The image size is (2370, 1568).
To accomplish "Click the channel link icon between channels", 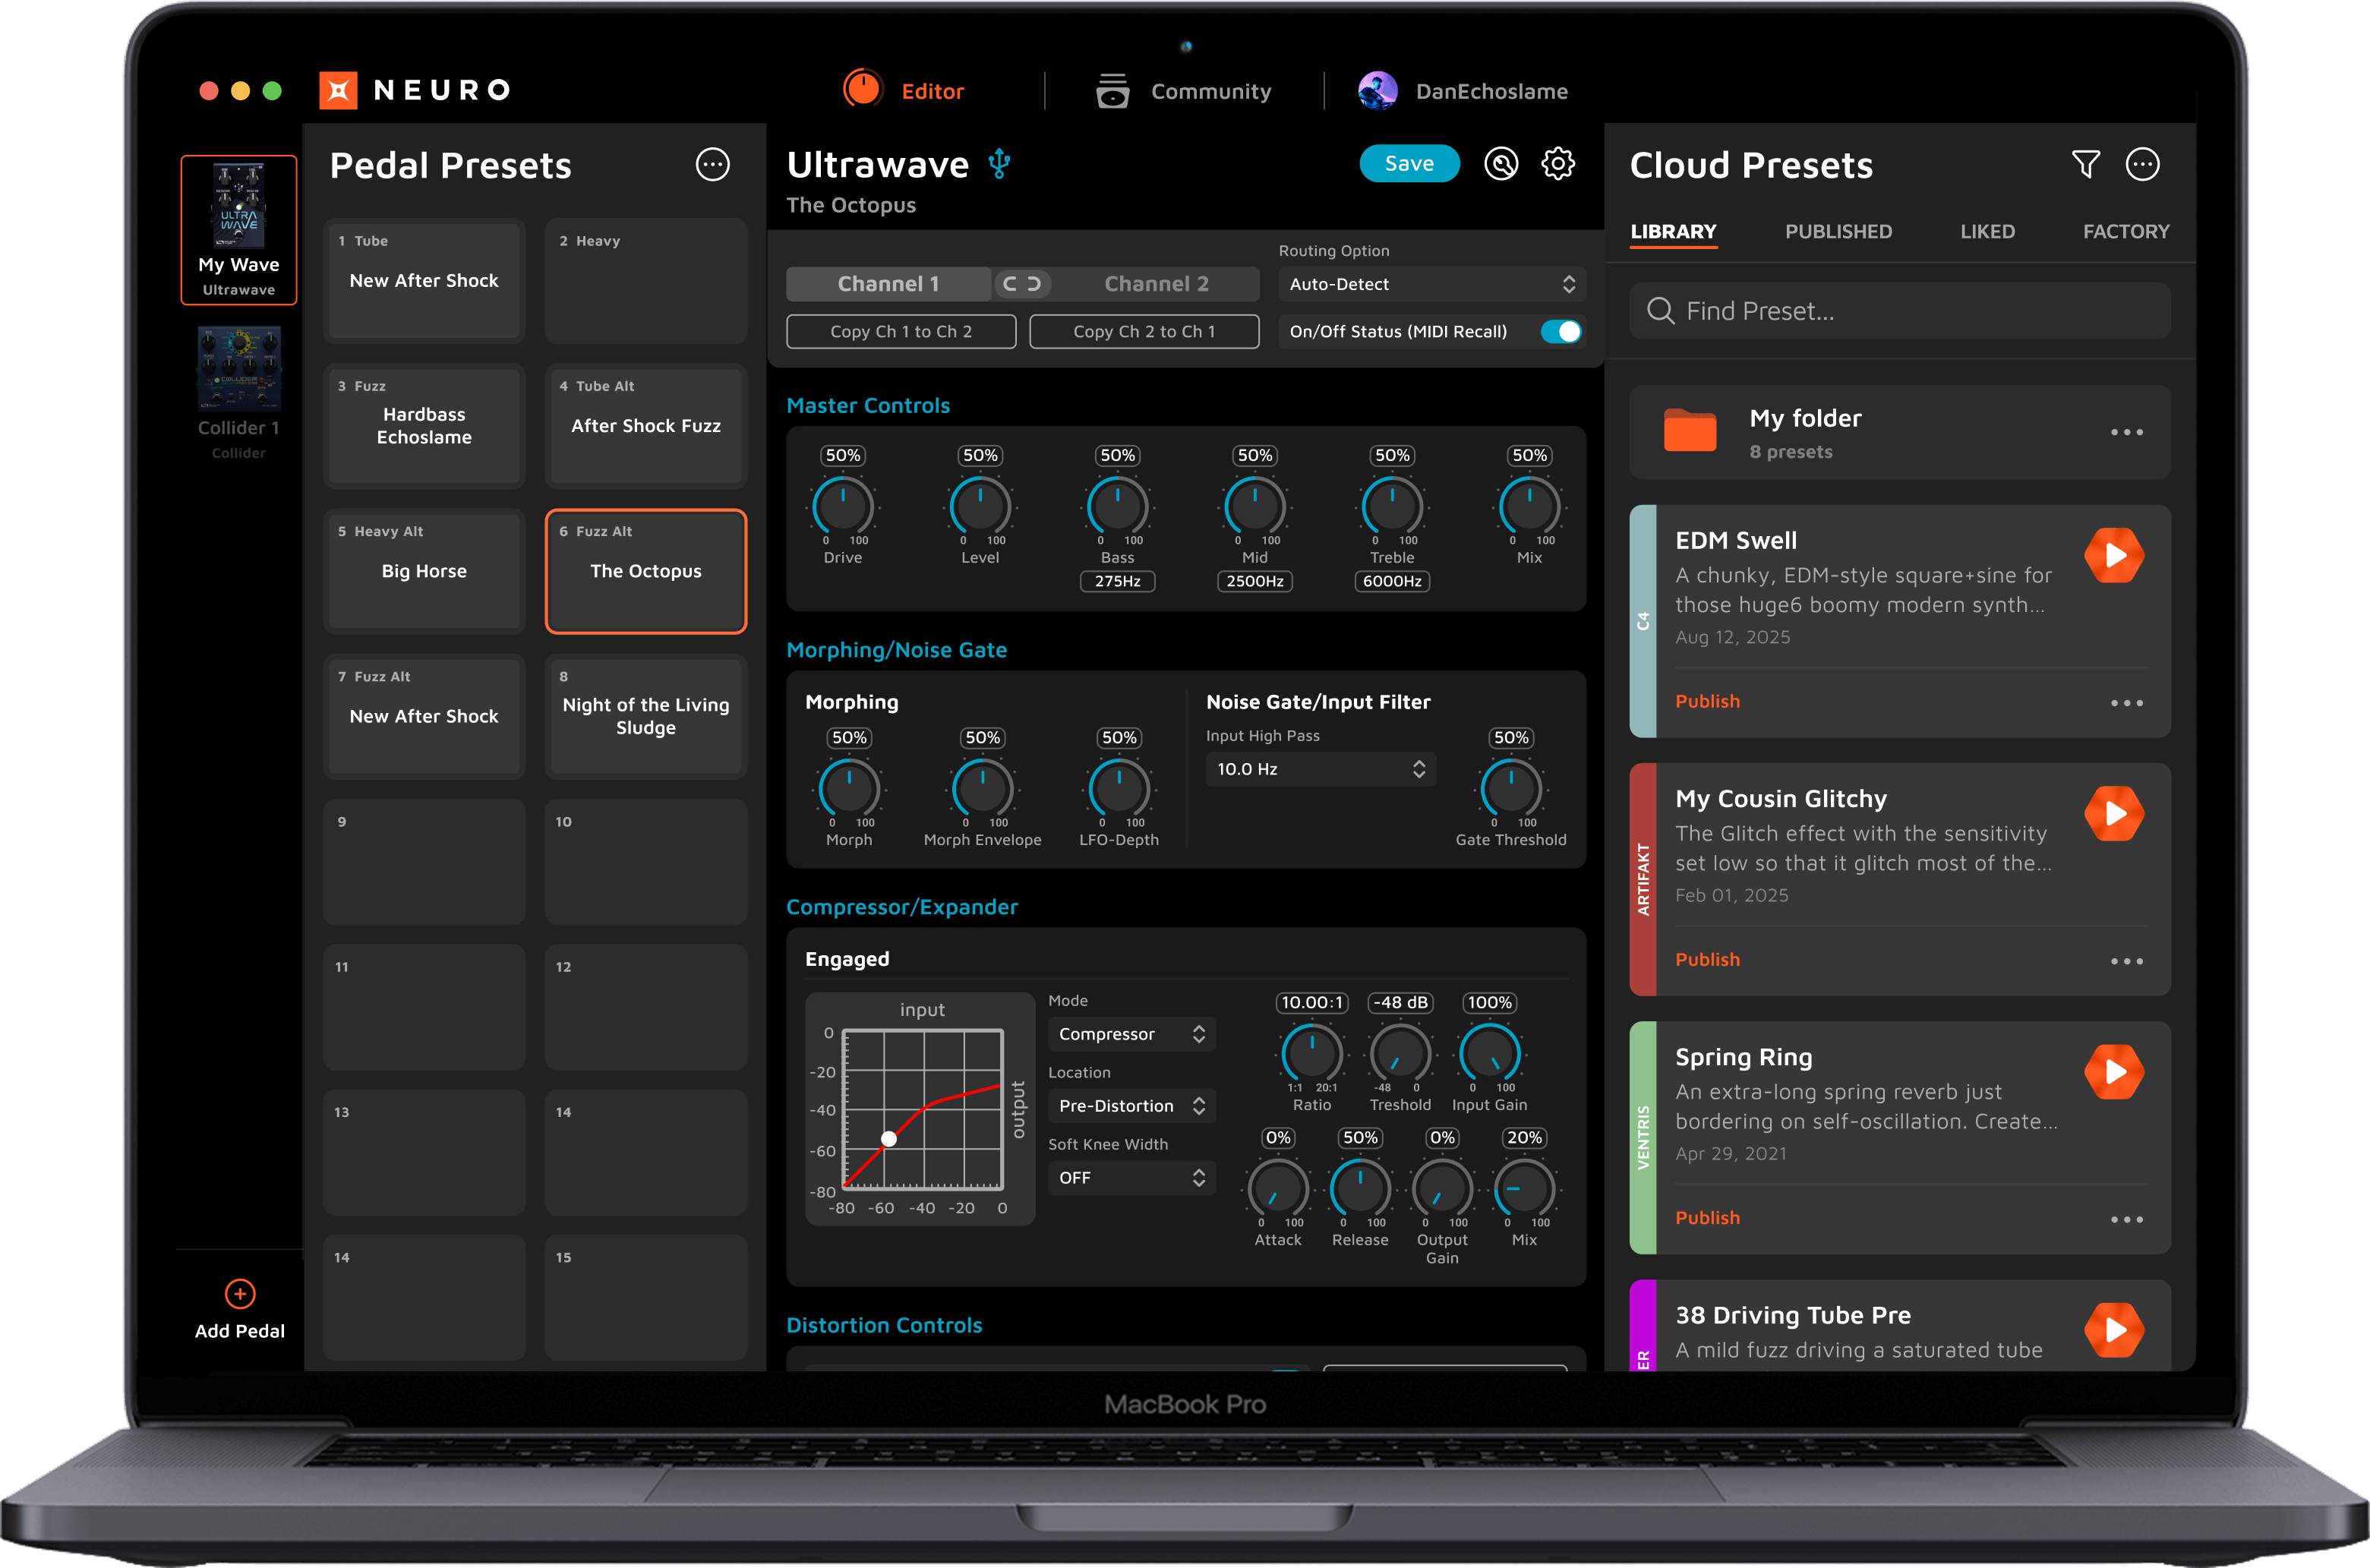I will [1021, 284].
